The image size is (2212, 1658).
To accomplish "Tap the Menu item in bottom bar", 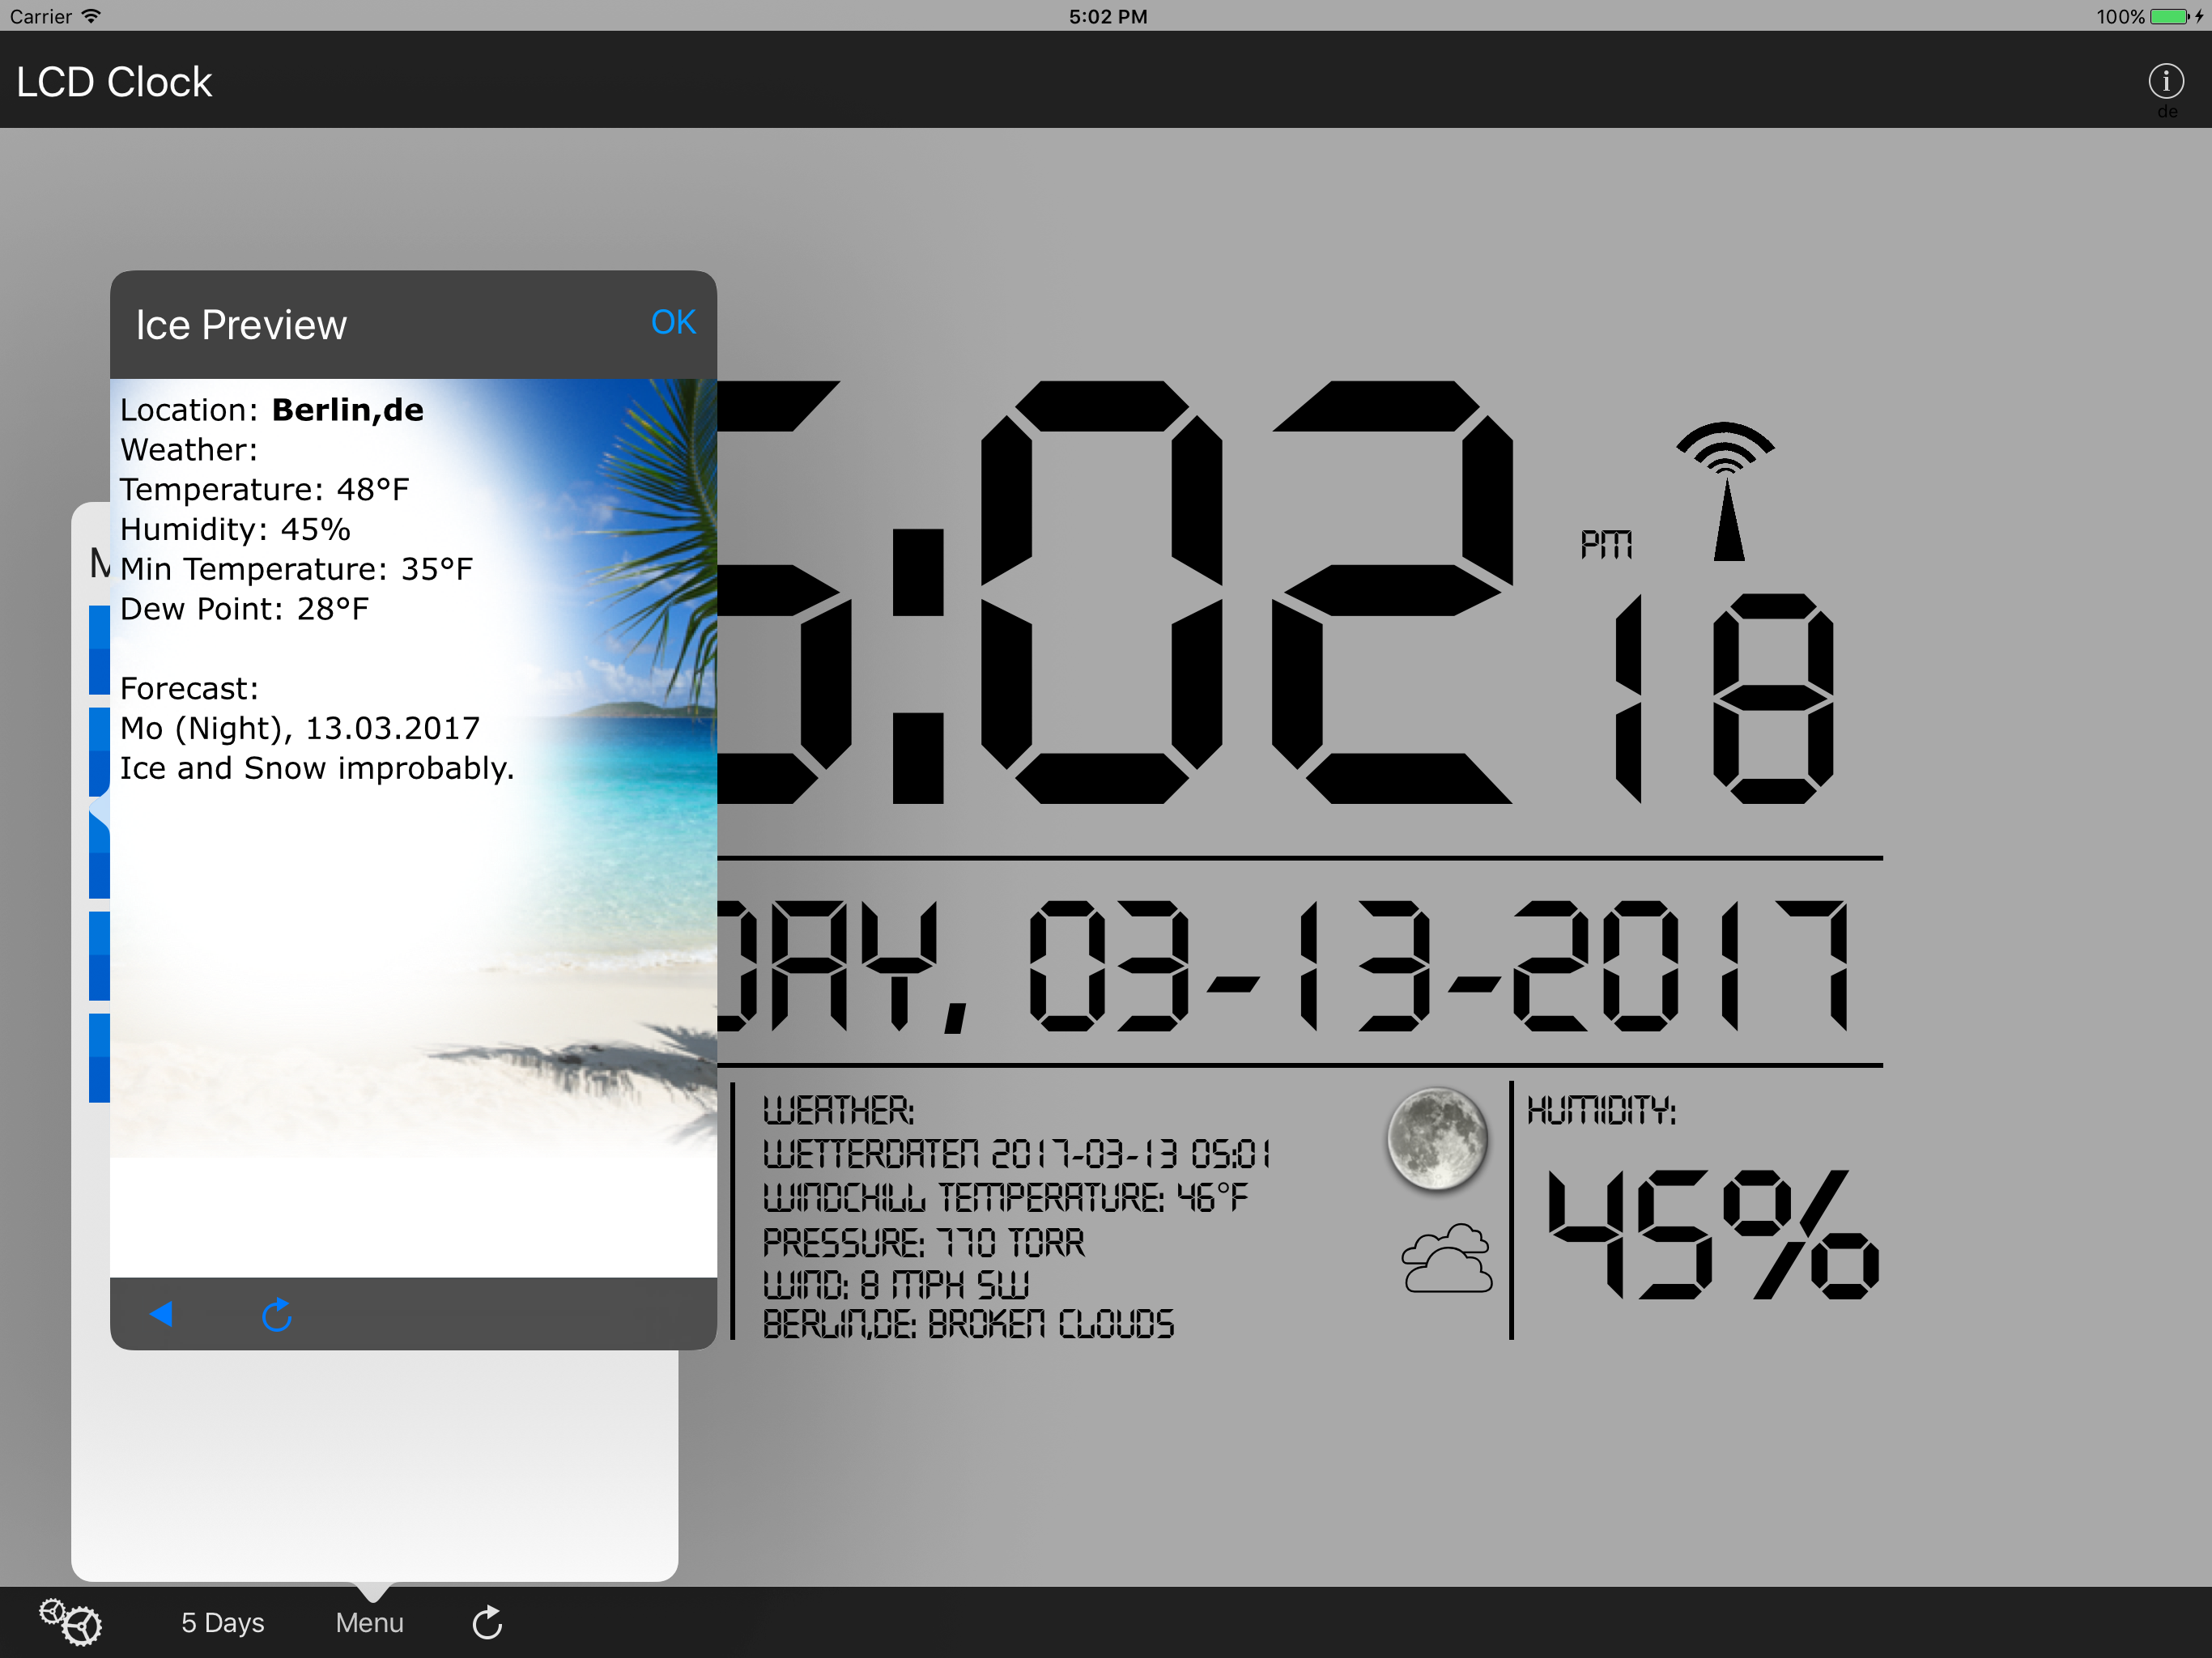I will tap(369, 1622).
